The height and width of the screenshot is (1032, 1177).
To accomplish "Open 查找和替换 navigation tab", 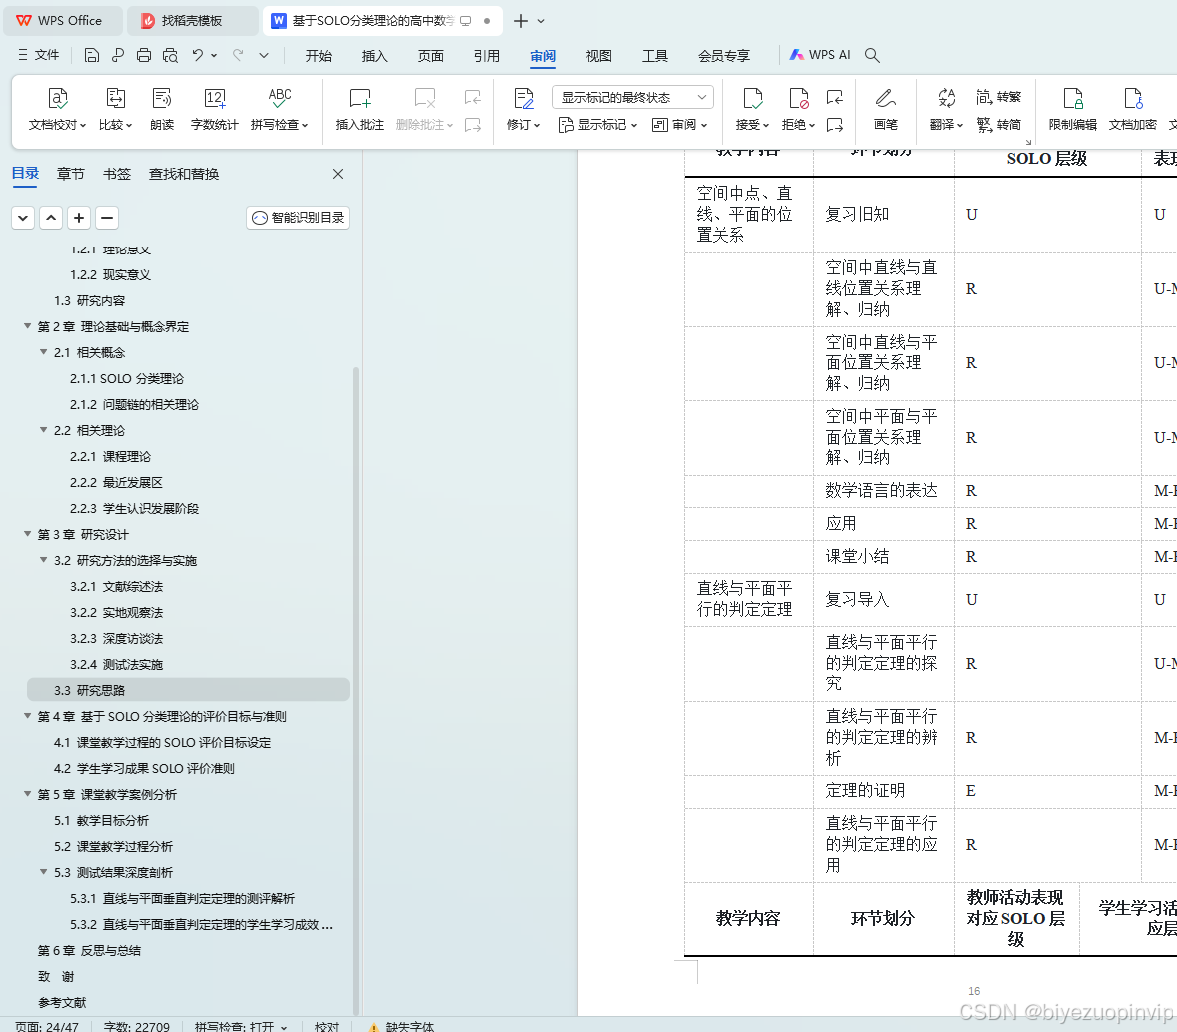I will 184,174.
